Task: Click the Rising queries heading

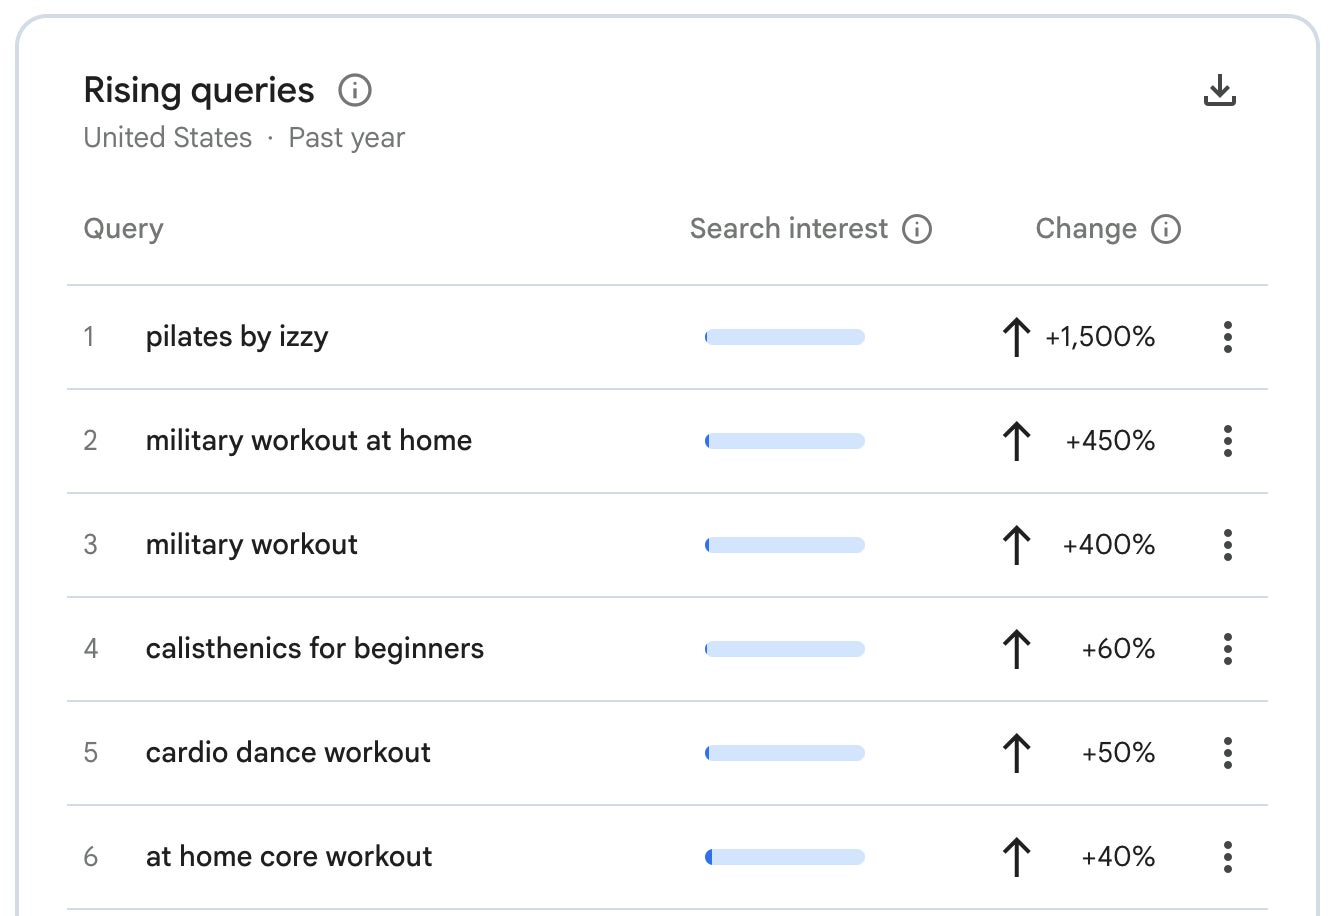Action: (199, 91)
